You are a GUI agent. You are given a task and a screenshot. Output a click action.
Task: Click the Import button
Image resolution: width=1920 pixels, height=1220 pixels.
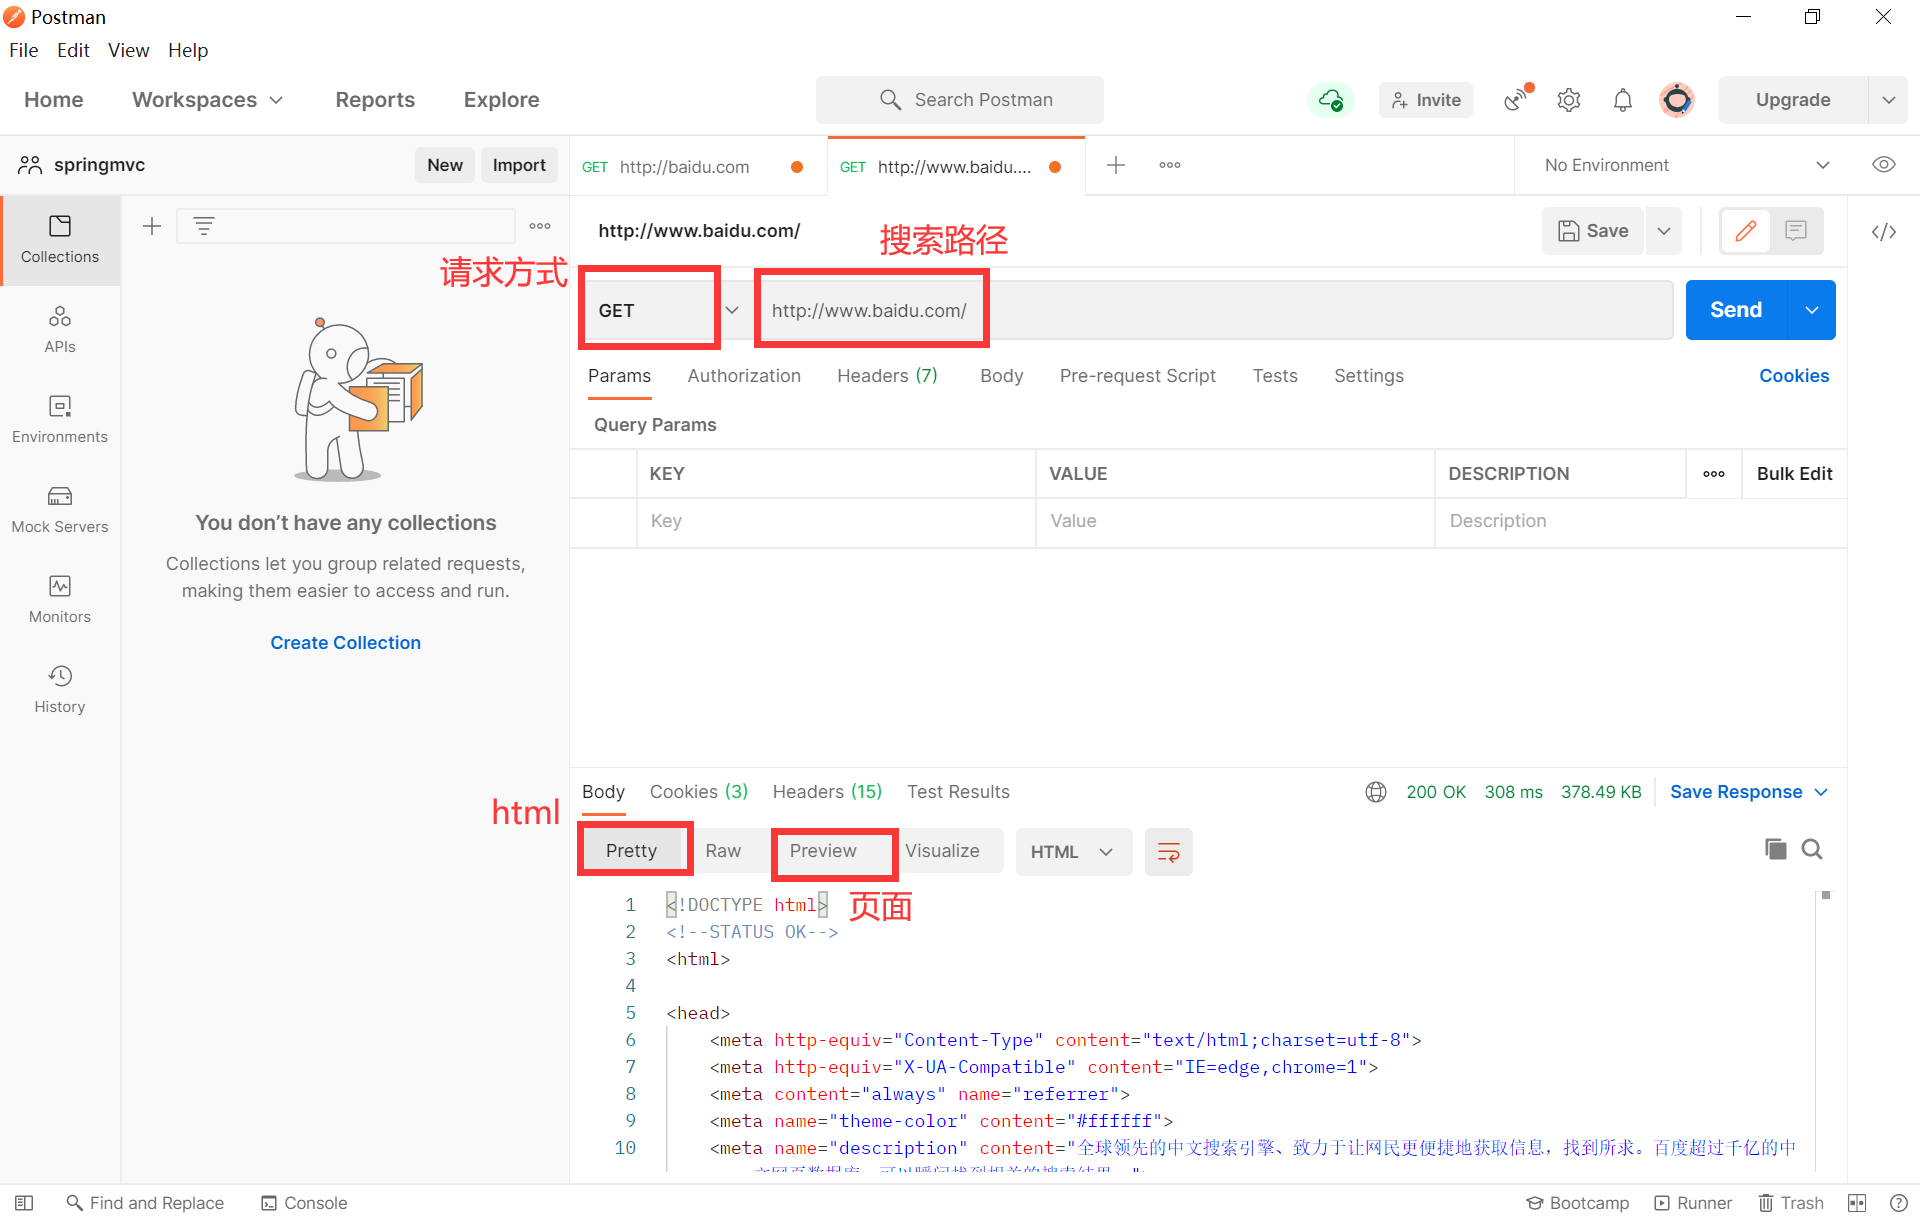point(519,165)
